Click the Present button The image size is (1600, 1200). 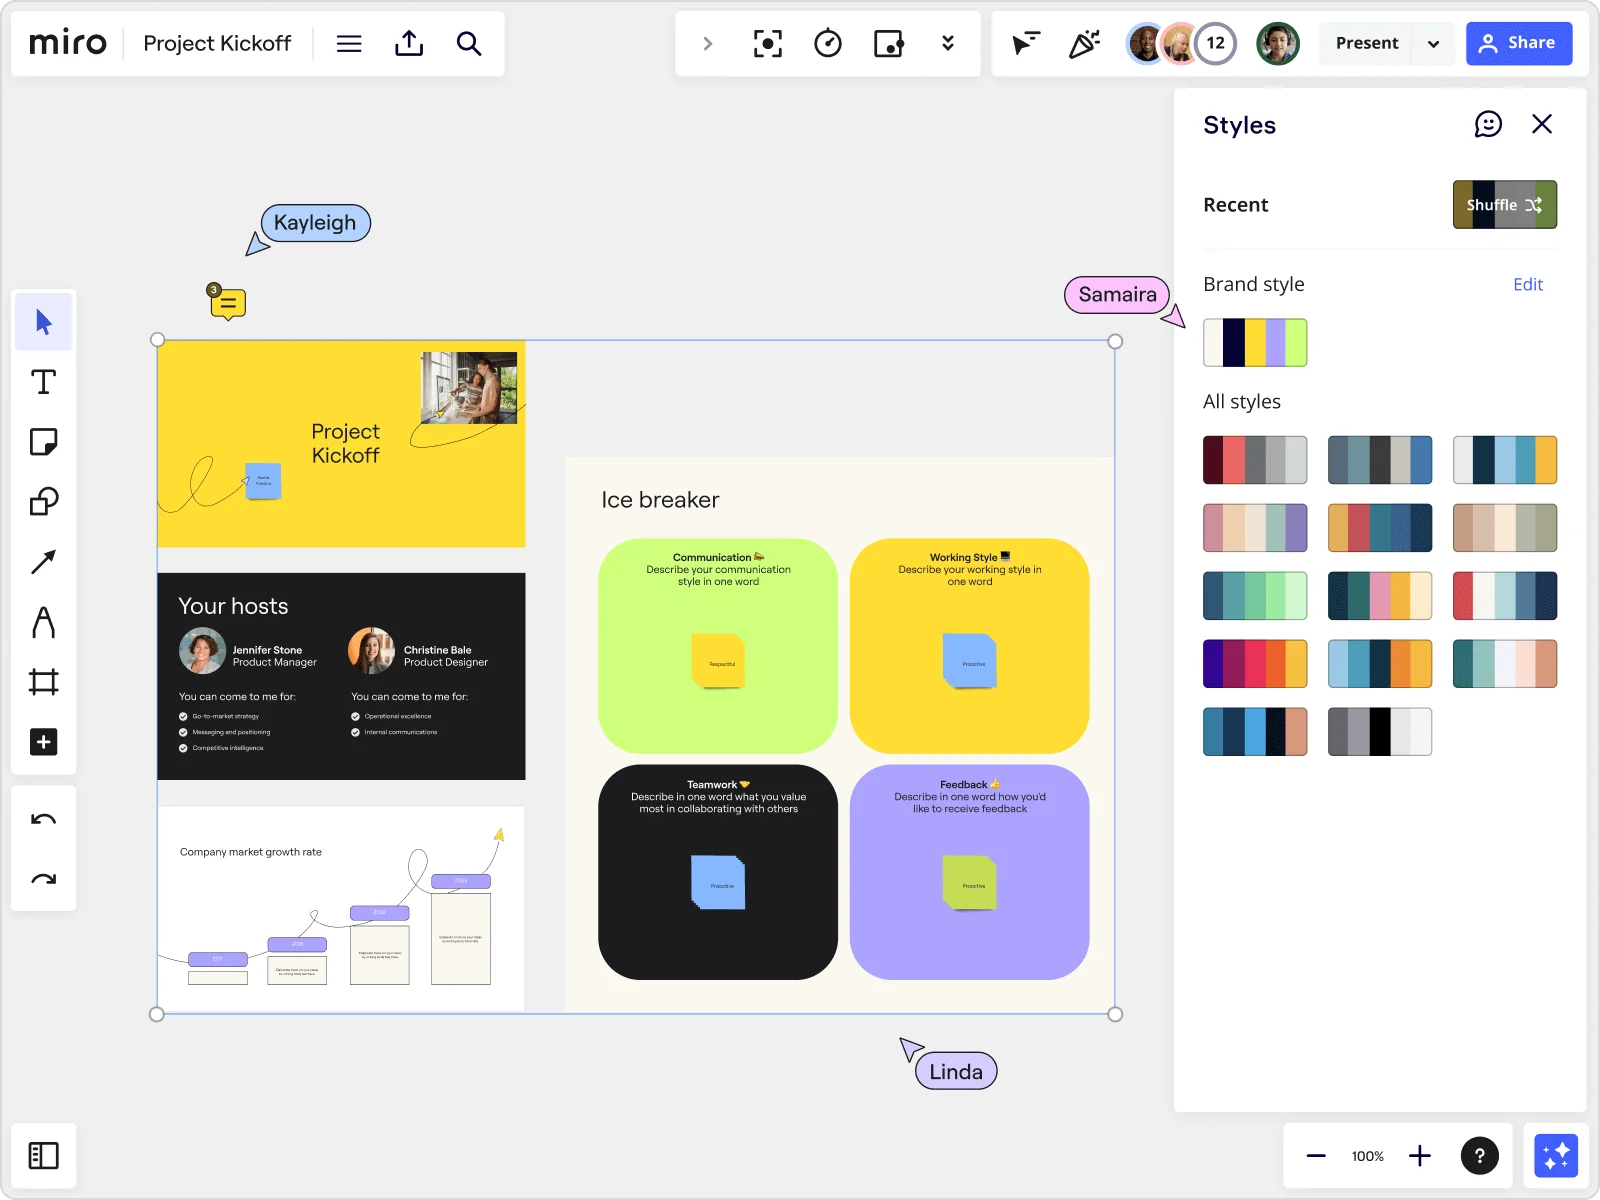(1367, 43)
